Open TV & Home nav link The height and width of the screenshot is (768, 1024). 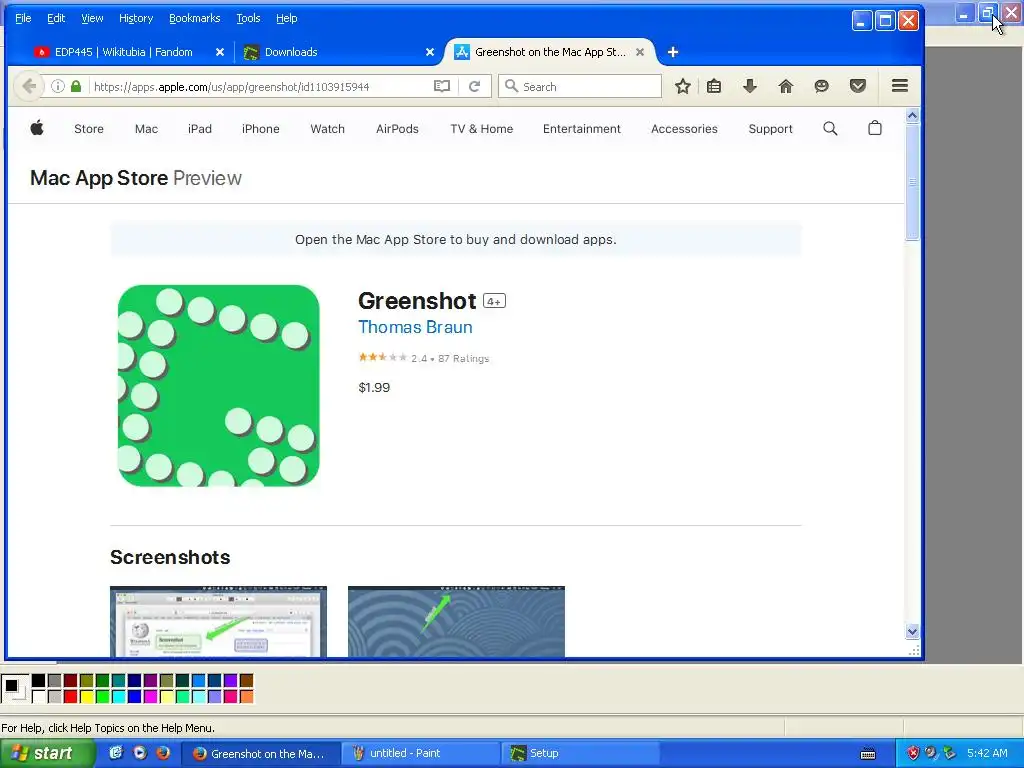click(x=481, y=129)
